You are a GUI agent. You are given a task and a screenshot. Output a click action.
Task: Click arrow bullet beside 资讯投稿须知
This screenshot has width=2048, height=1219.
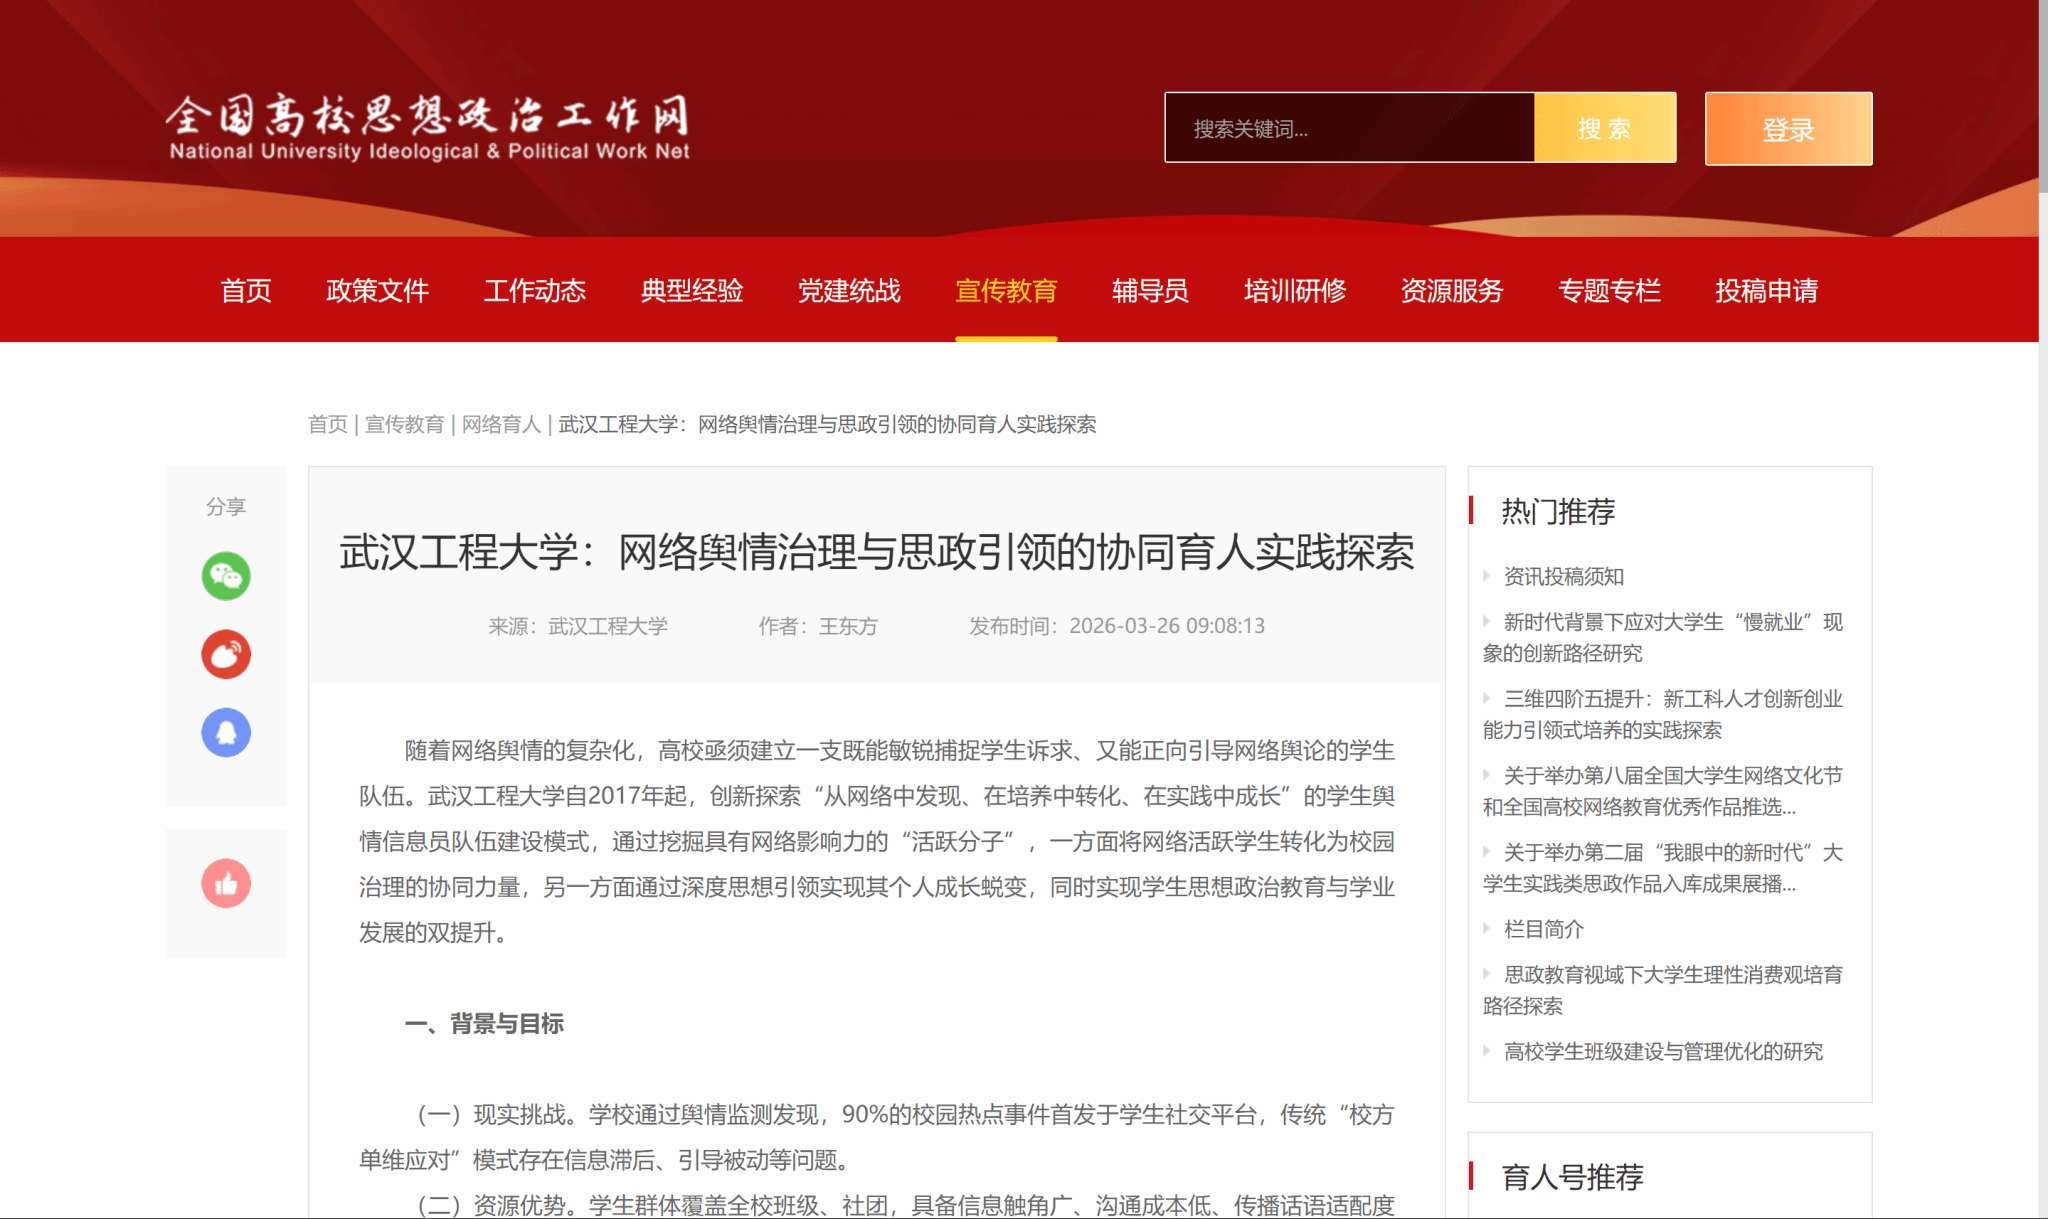(x=1487, y=576)
